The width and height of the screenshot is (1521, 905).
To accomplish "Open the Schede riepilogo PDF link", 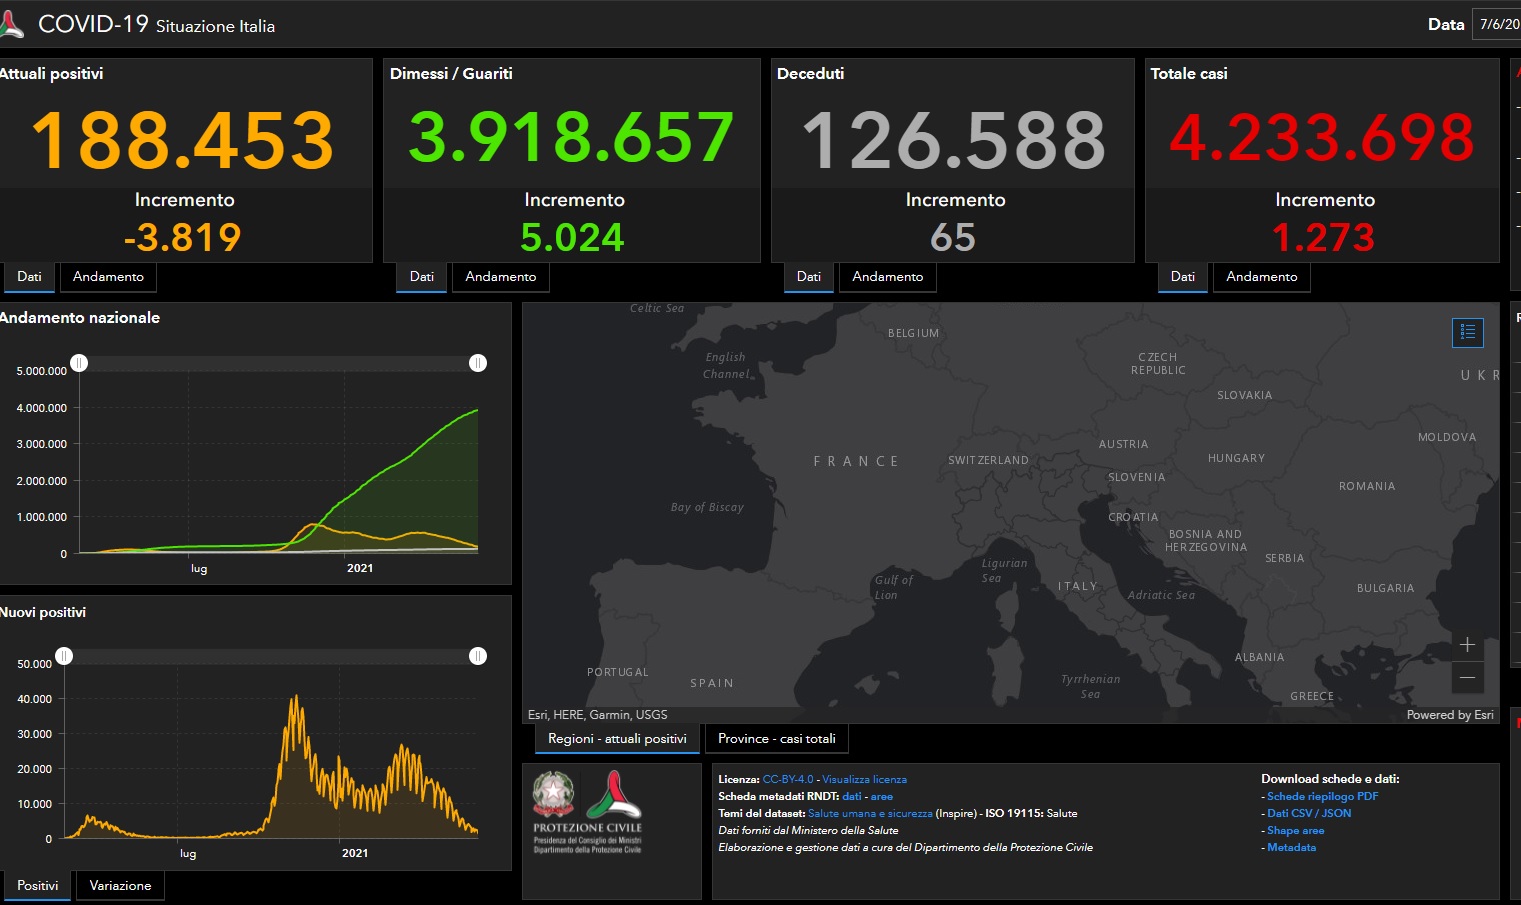I will pyautogui.click(x=1322, y=796).
